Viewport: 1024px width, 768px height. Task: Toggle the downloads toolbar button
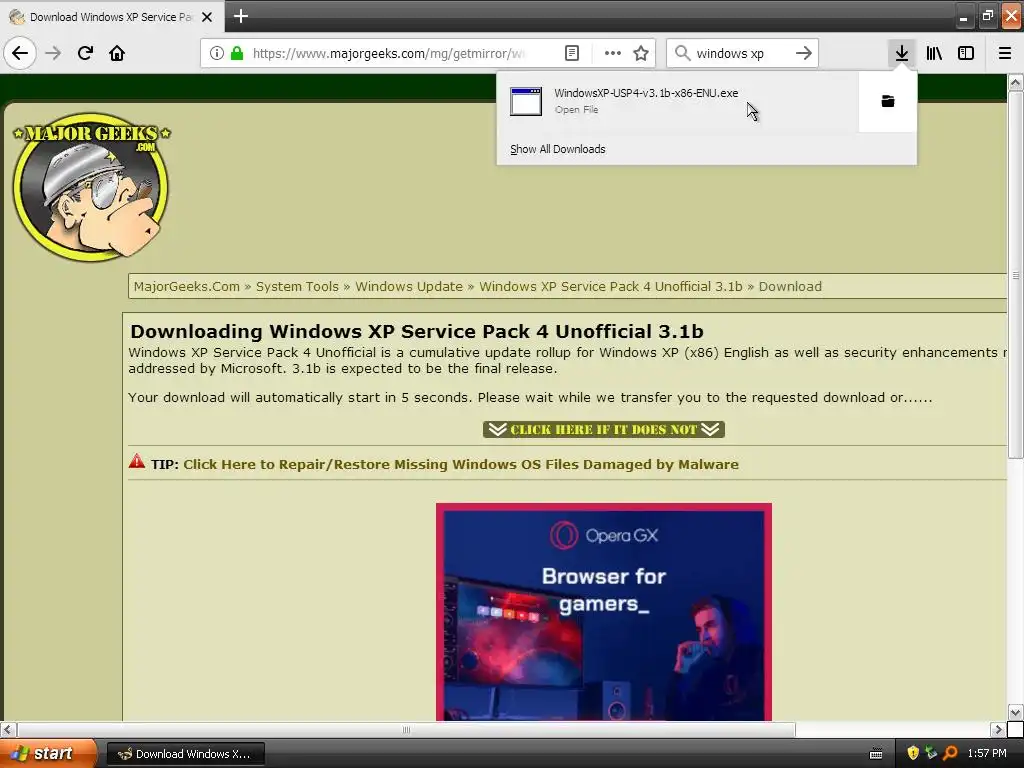click(x=902, y=54)
